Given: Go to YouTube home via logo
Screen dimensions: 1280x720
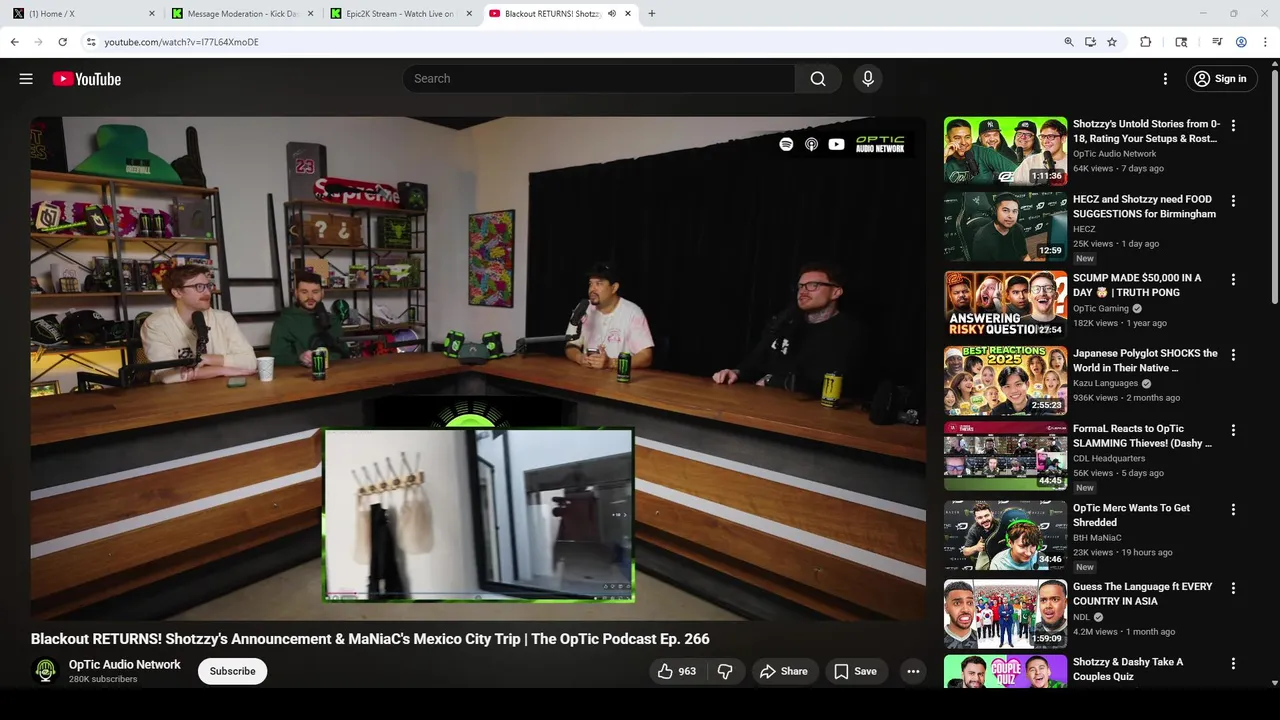Looking at the screenshot, I should [x=87, y=79].
